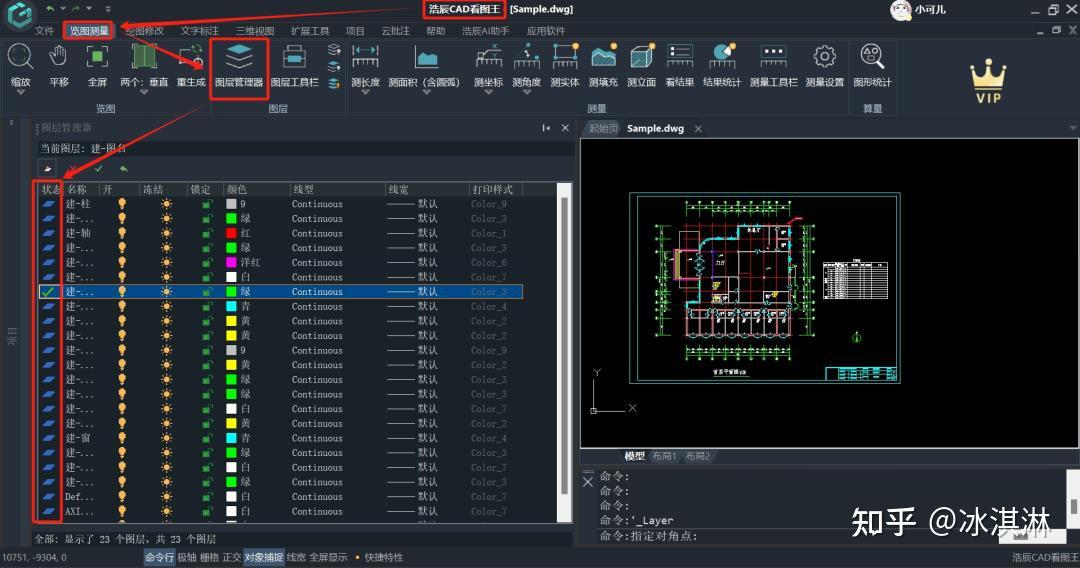
Task: Open the 图层管理器 layer manager
Action: click(x=239, y=65)
